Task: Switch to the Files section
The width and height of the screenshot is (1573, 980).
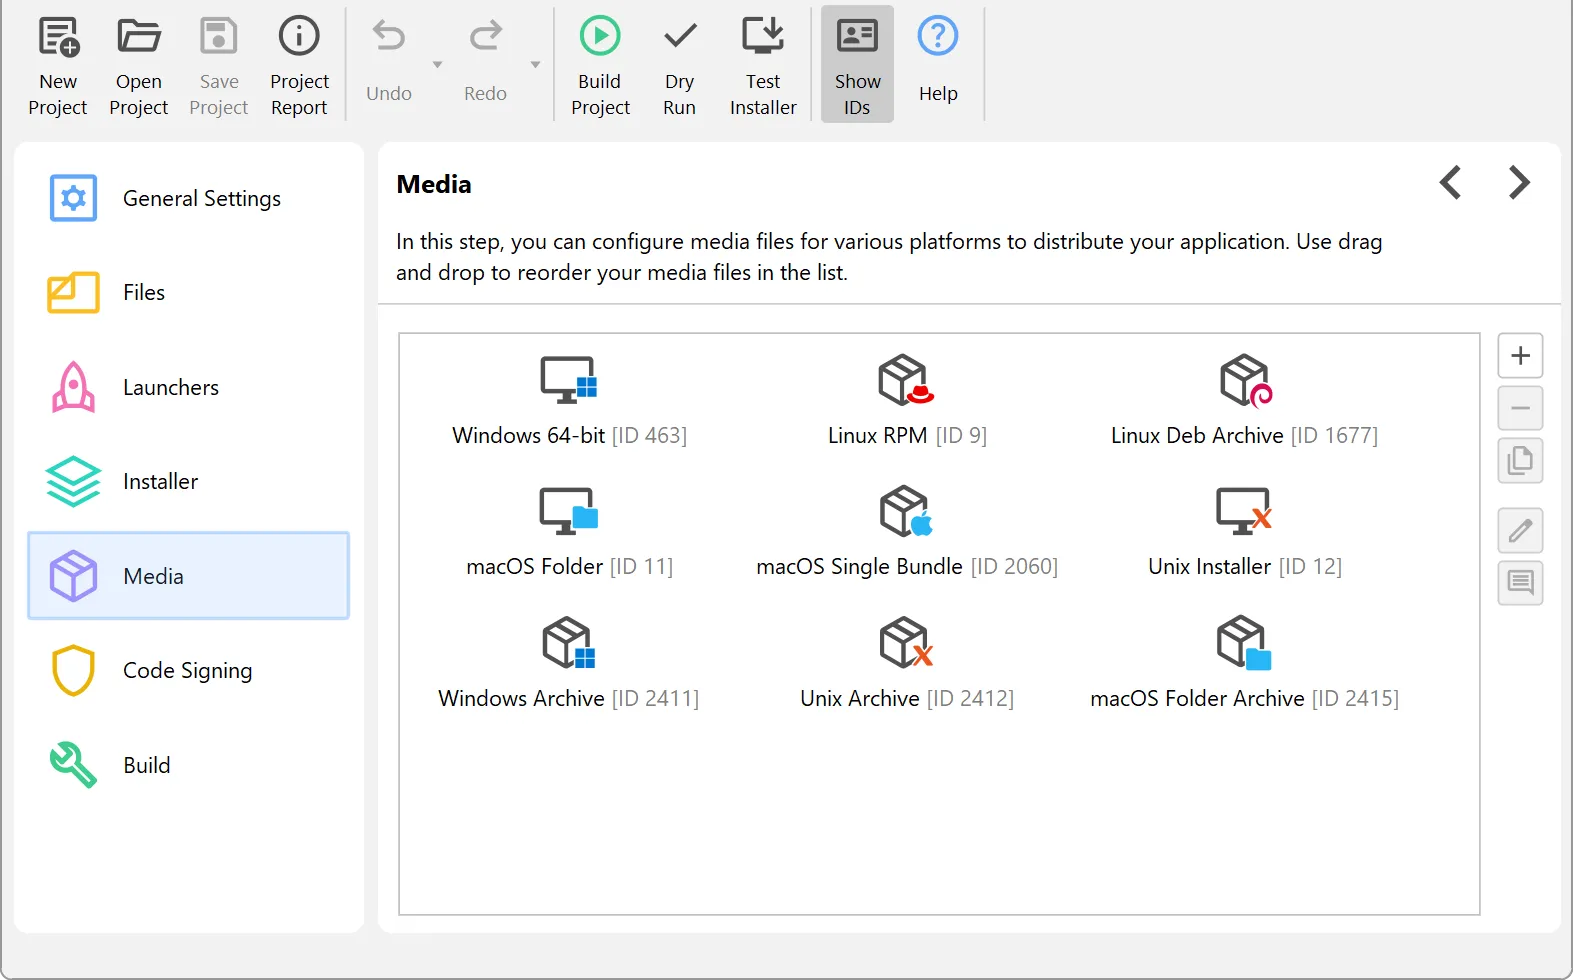Action: pyautogui.click(x=189, y=292)
